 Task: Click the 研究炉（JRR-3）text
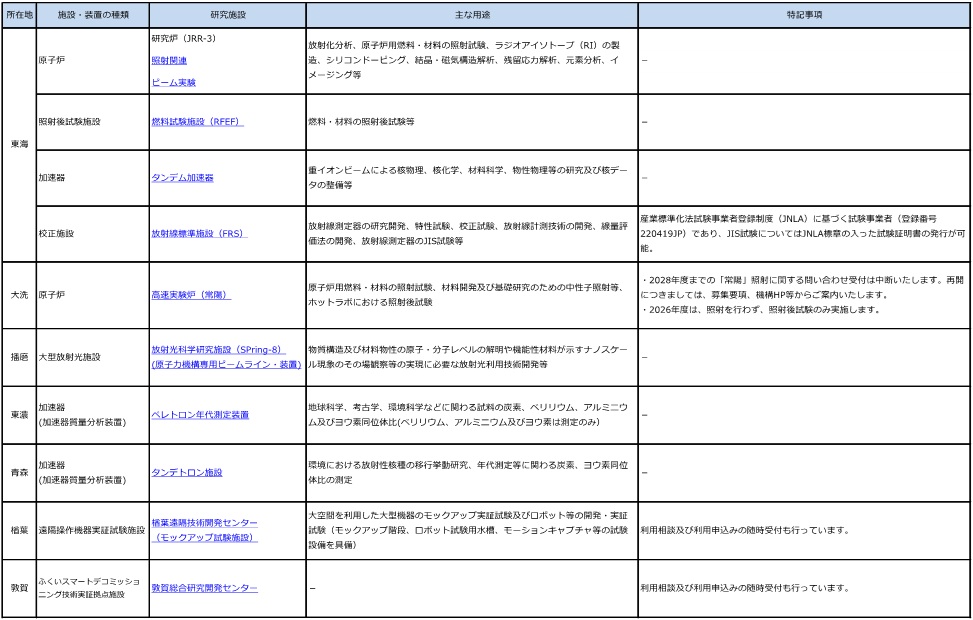[183, 38]
